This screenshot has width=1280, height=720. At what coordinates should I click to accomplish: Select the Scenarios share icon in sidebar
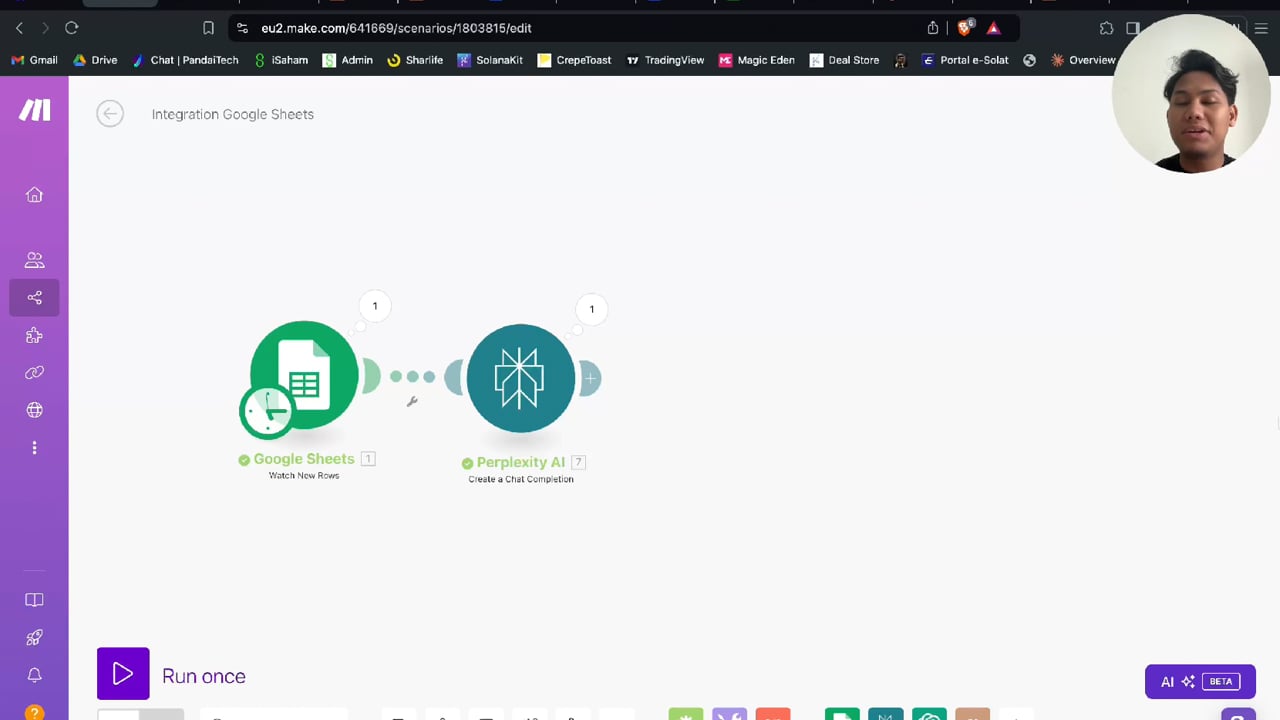(x=34, y=297)
